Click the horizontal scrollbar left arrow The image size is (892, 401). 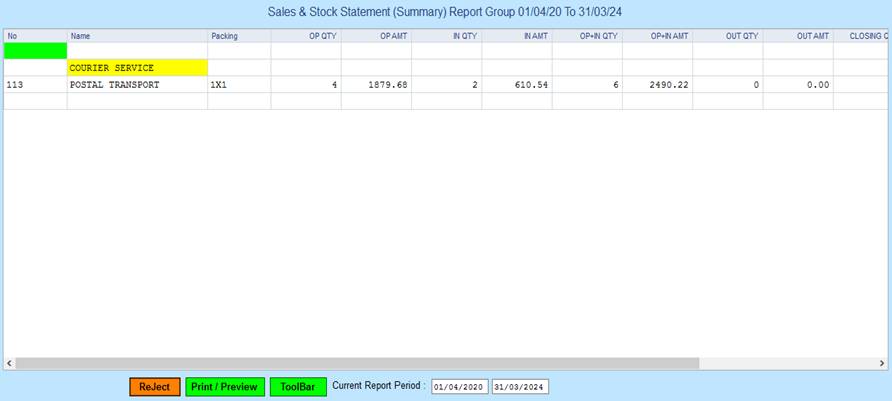click(x=10, y=362)
